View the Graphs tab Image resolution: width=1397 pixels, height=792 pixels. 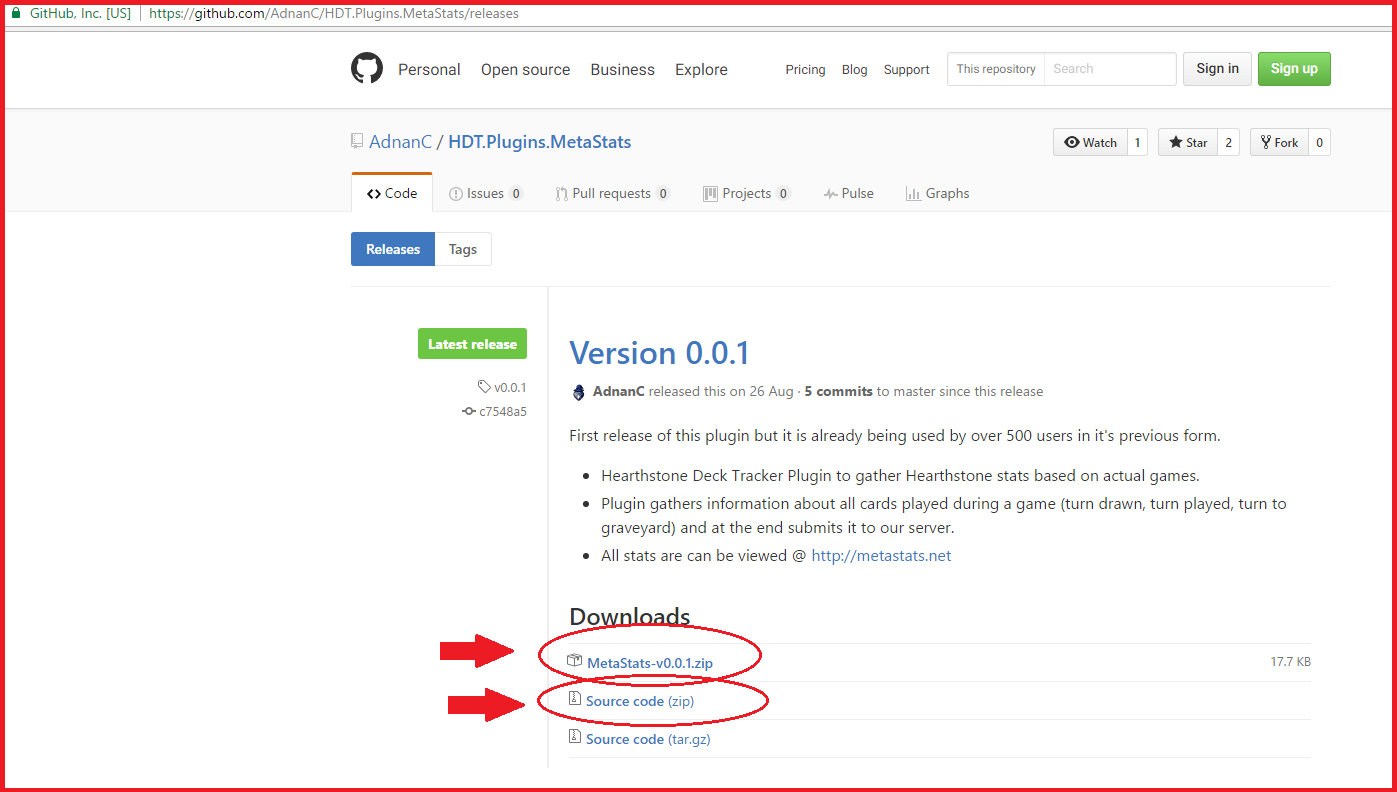[x=938, y=193]
